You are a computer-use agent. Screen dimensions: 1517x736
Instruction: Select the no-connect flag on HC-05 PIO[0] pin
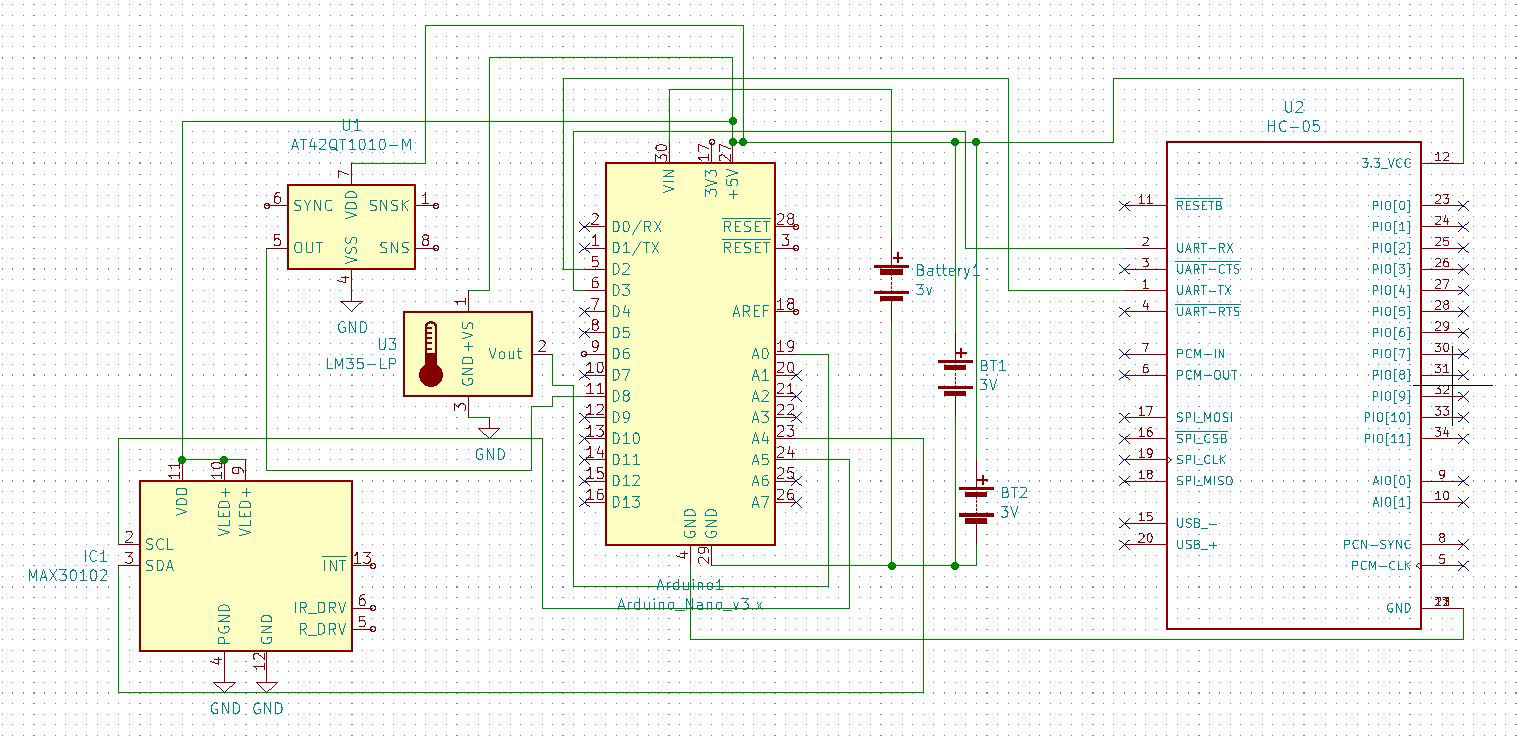point(1464,205)
